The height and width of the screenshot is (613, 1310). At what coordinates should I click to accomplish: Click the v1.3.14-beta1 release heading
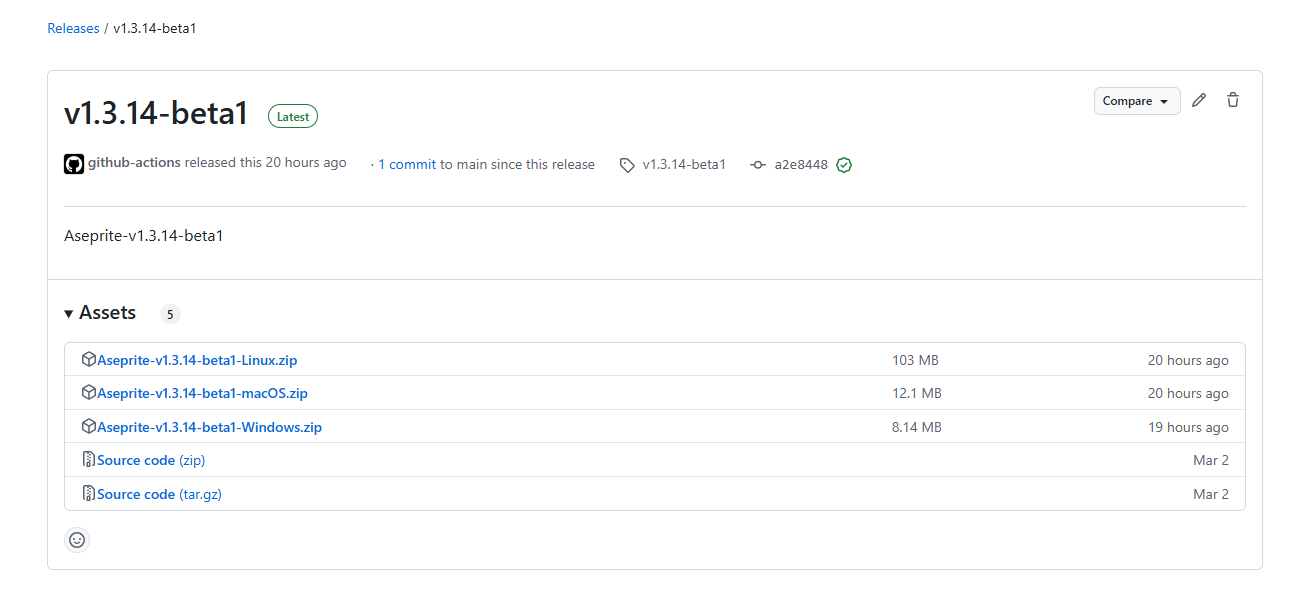tap(156, 113)
